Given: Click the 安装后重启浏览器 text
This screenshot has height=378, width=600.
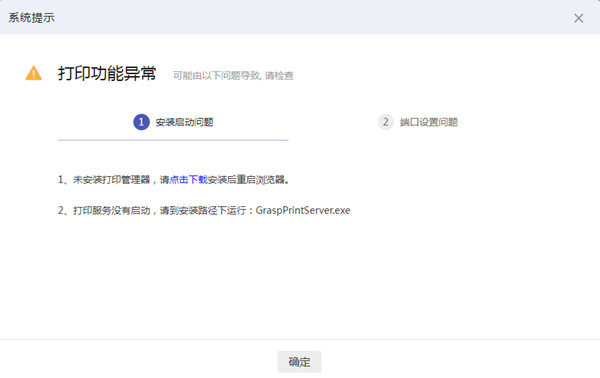Looking at the screenshot, I should tap(246, 179).
